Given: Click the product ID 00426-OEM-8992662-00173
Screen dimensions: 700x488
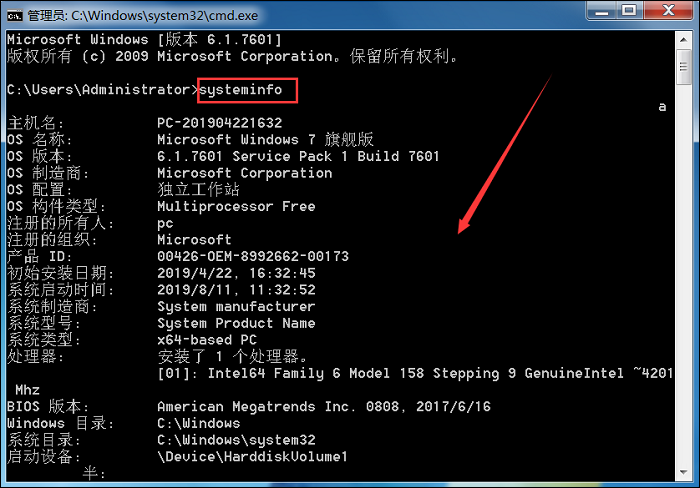Looking at the screenshot, I should point(253,256).
